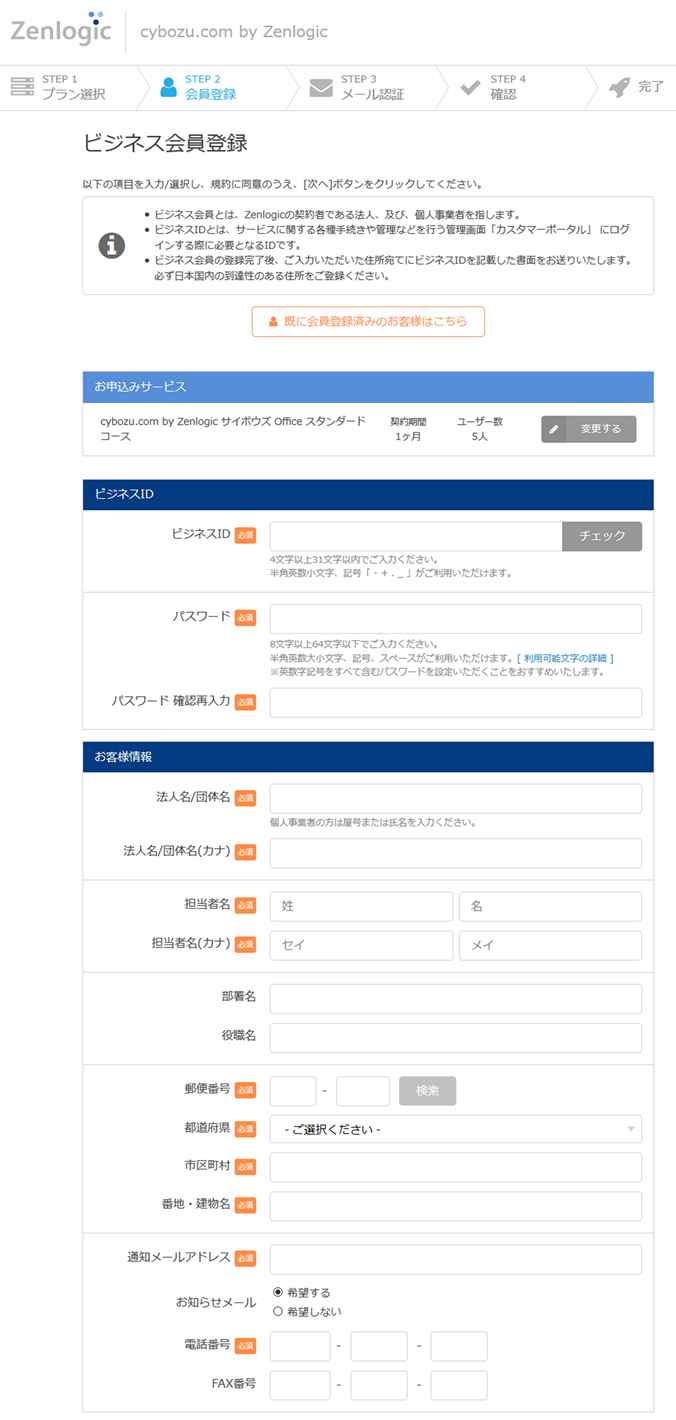
Task: Click ユーザー数 5人 text
Action: 480,429
